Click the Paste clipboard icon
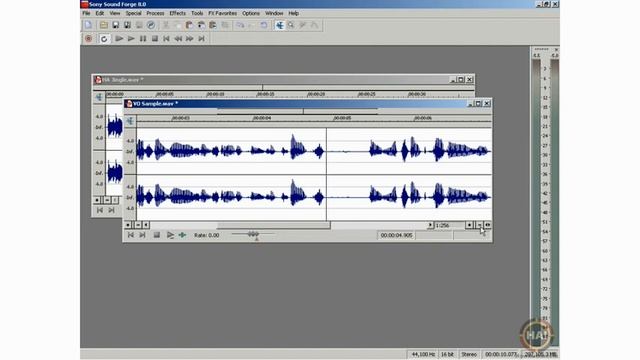The width and height of the screenshot is (640, 360). 189,25
